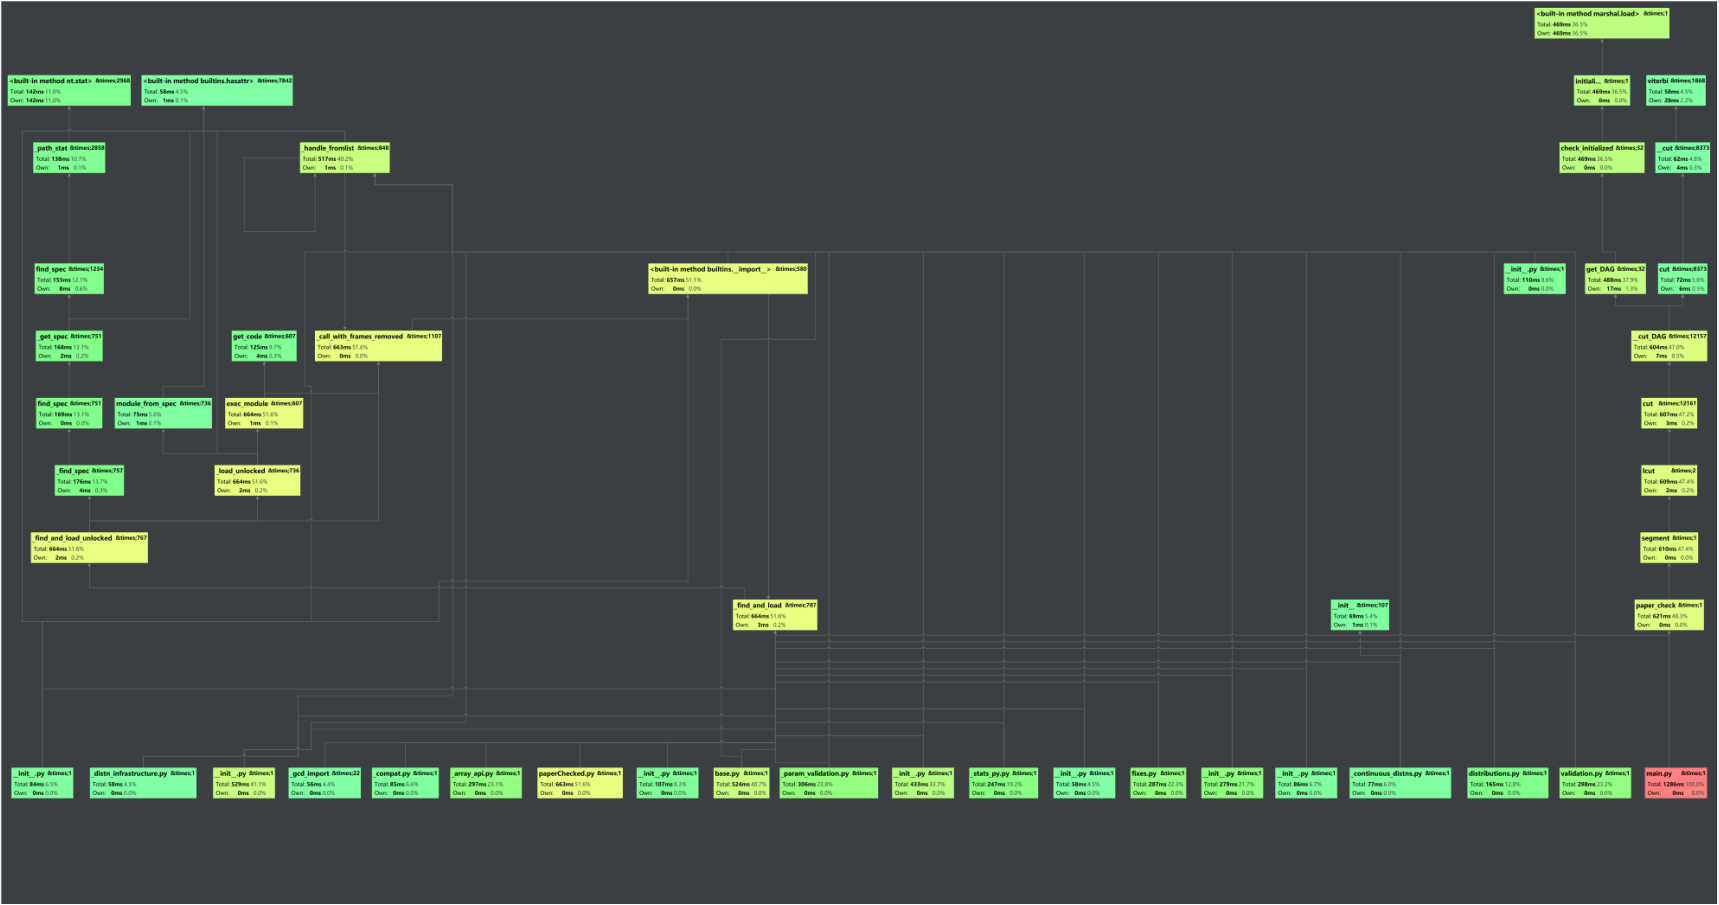Click the get_code node
This screenshot has width=1719, height=905.
click(x=264, y=346)
